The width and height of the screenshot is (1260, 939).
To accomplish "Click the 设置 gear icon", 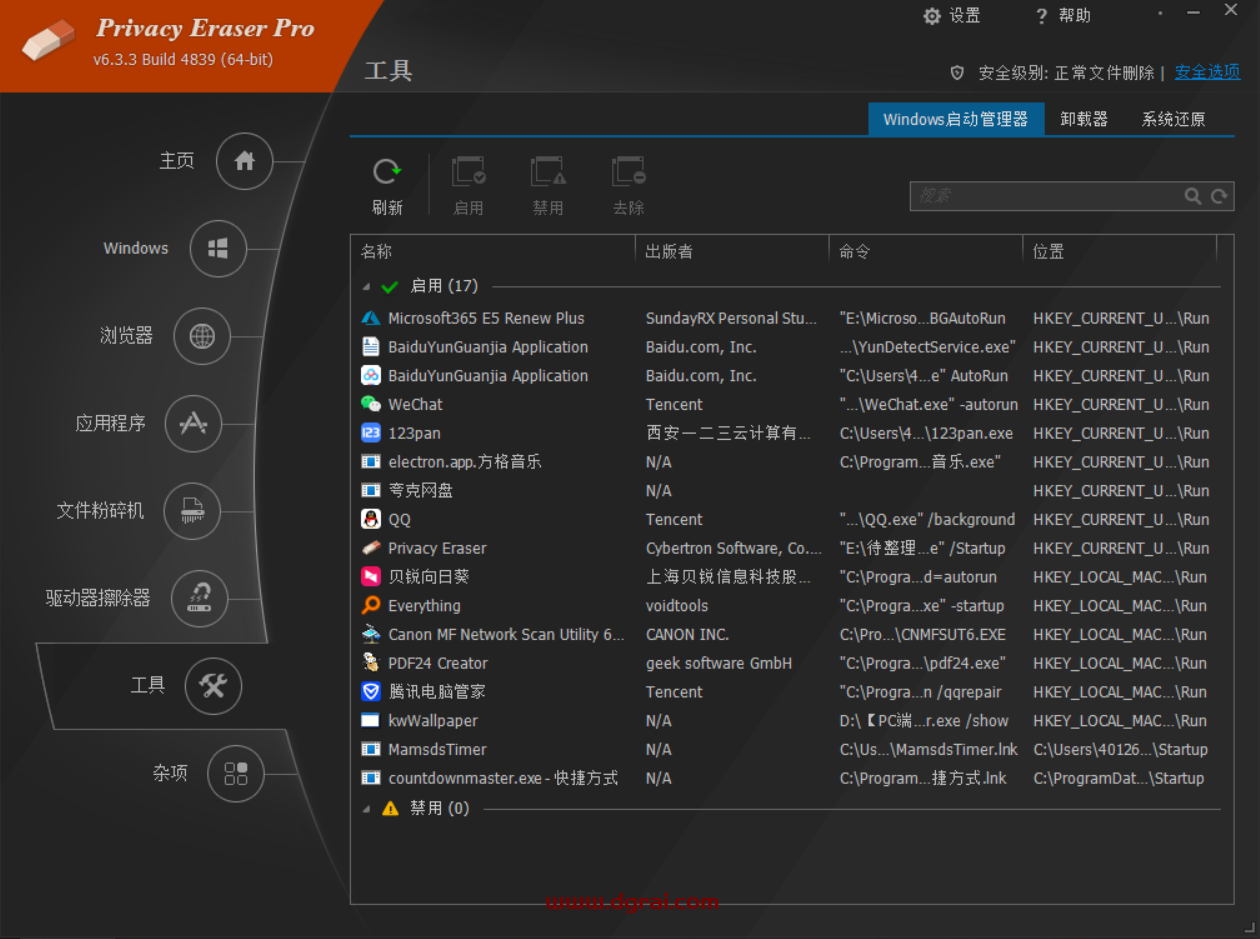I will tap(932, 16).
